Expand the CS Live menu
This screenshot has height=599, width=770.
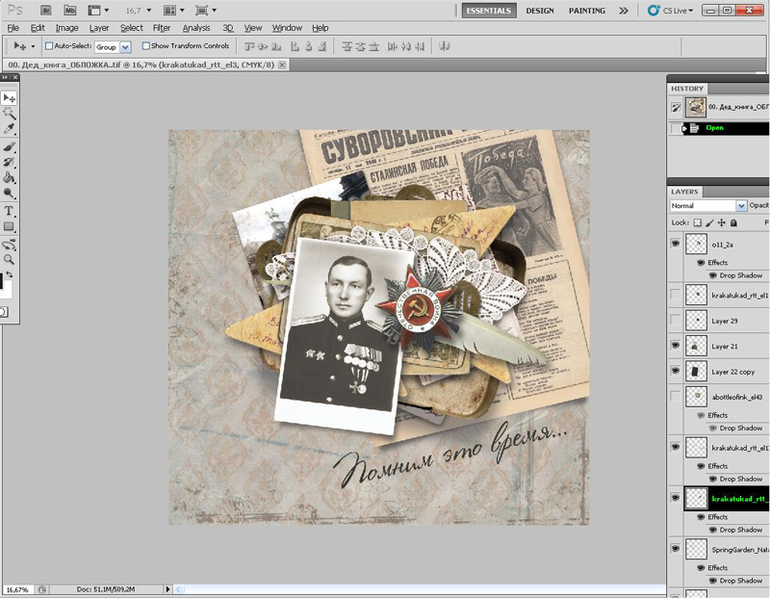[673, 10]
